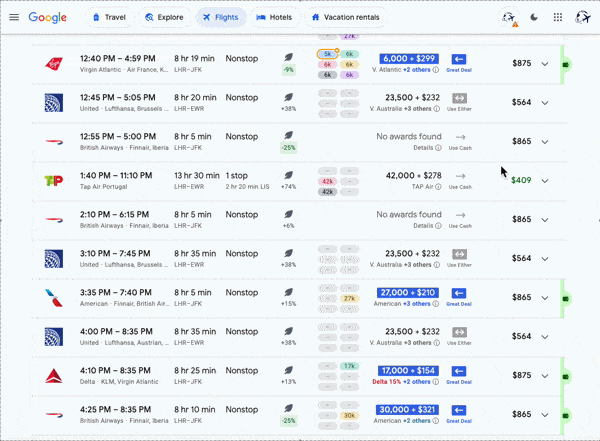The width and height of the screenshot is (600, 441).
Task: Click +2 others link on Delta 15% row
Action: tap(417, 382)
